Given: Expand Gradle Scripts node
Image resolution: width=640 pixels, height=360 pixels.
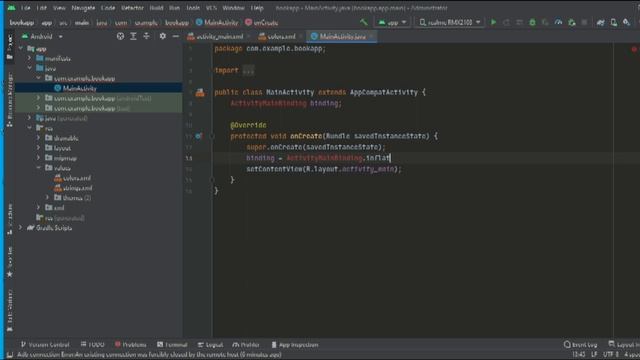Looking at the screenshot, I should pos(20,227).
